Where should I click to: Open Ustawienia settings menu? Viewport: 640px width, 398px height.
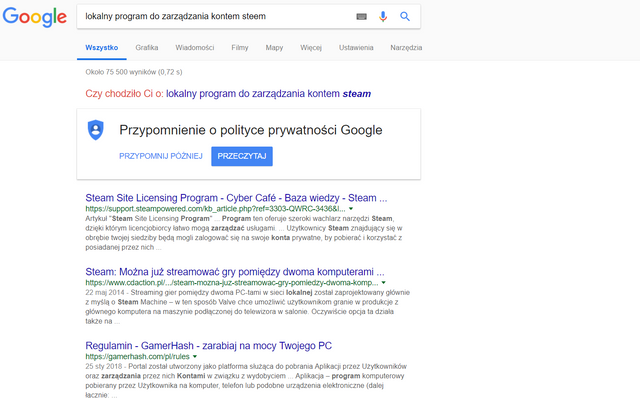tap(356, 47)
